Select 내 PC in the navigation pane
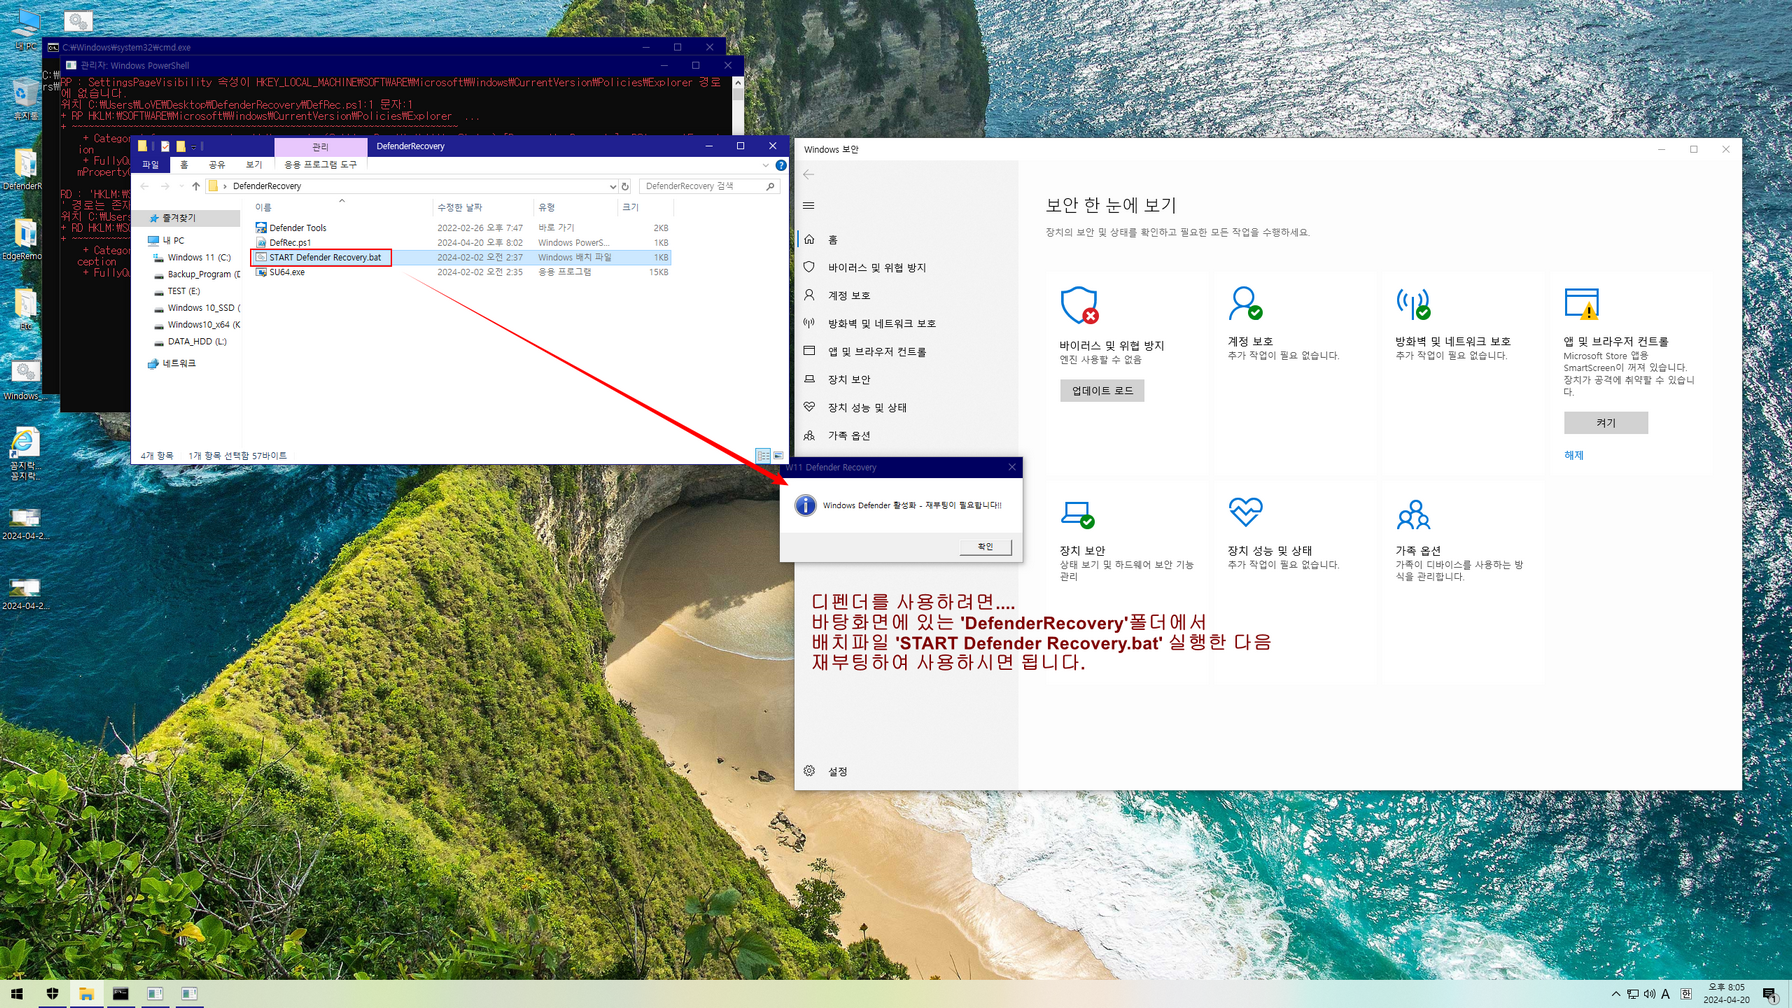 tap(173, 241)
